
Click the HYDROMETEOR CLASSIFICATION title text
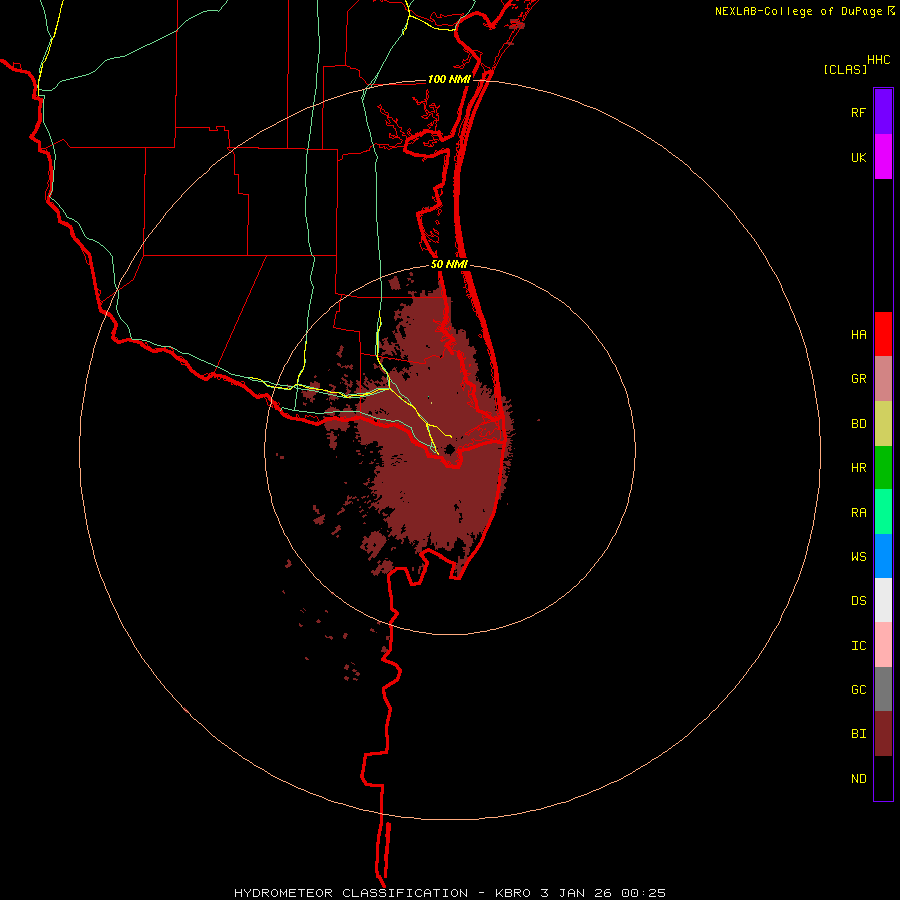tap(351, 893)
